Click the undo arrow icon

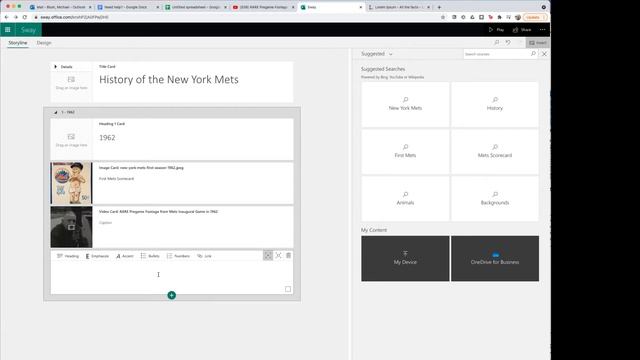pos(508,43)
